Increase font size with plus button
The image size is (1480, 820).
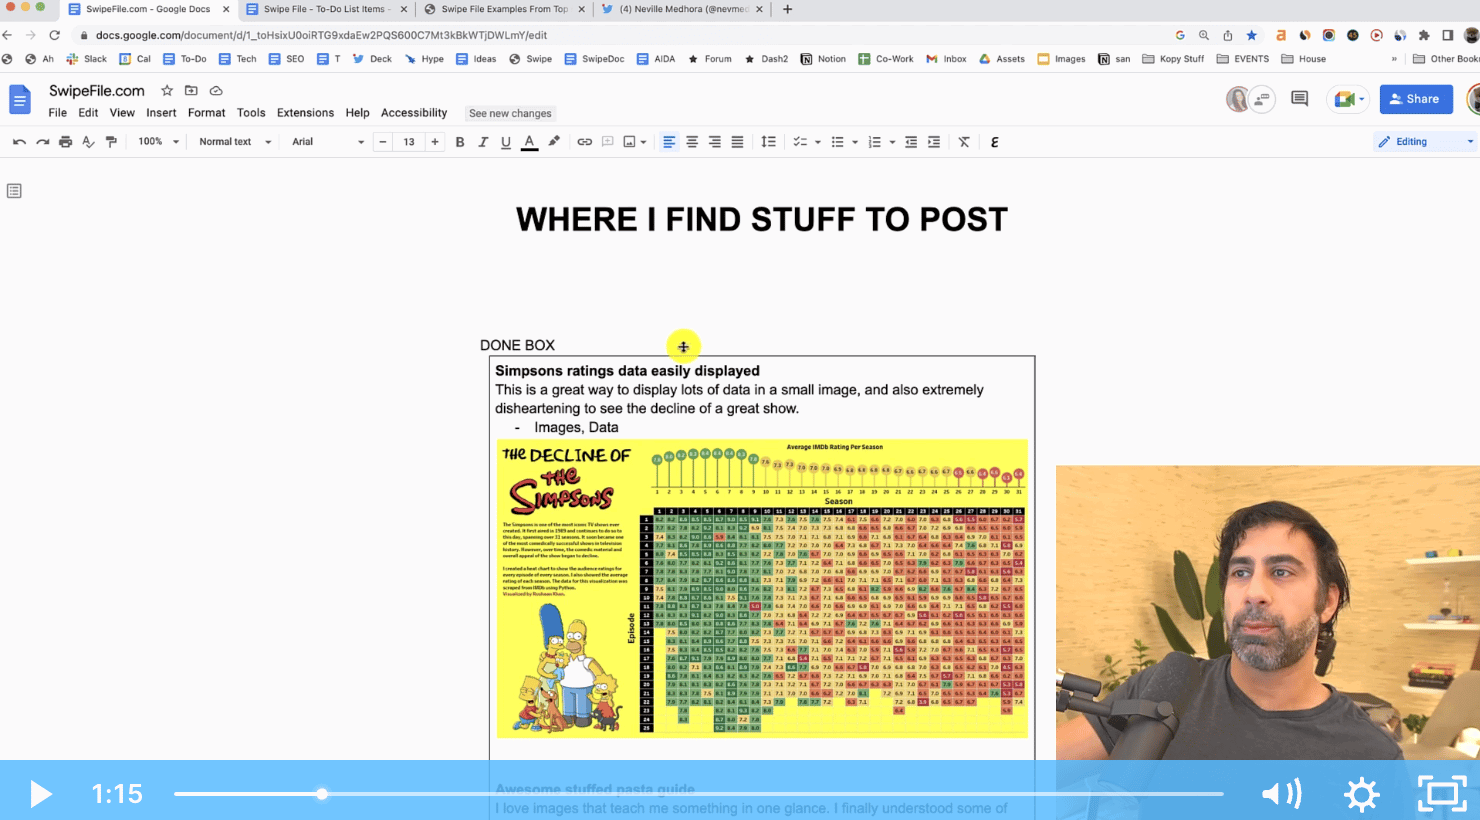[435, 142]
